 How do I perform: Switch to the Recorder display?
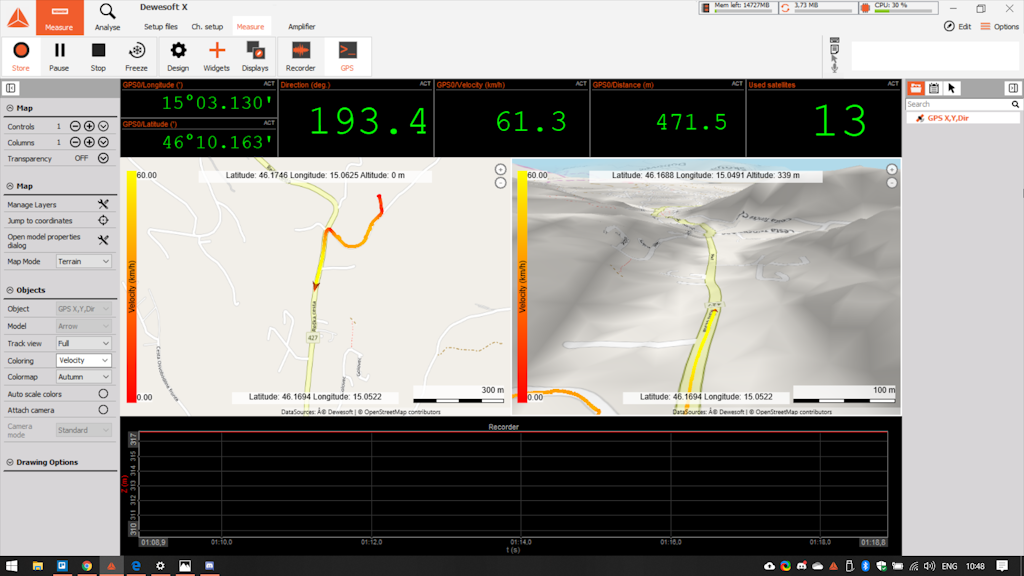click(300, 56)
